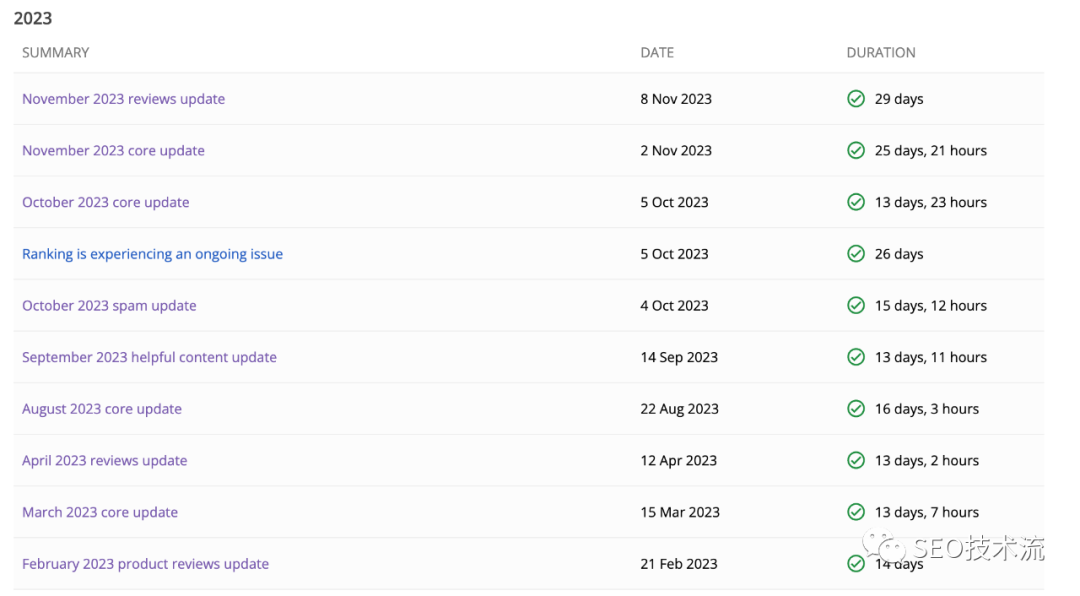
Task: Click green check icon beside 13 days, 11 hours
Action: (856, 357)
